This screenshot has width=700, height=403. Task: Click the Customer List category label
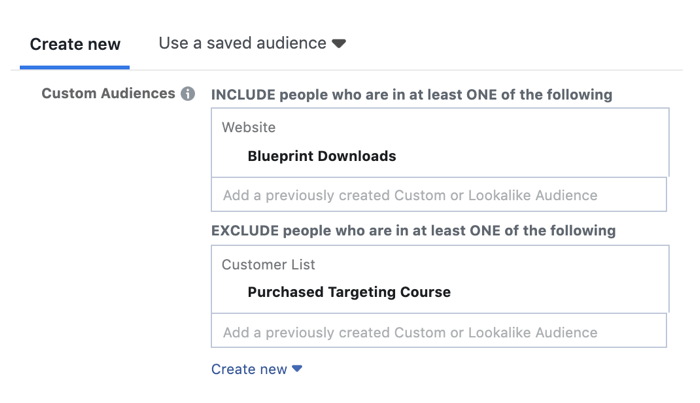pos(268,265)
